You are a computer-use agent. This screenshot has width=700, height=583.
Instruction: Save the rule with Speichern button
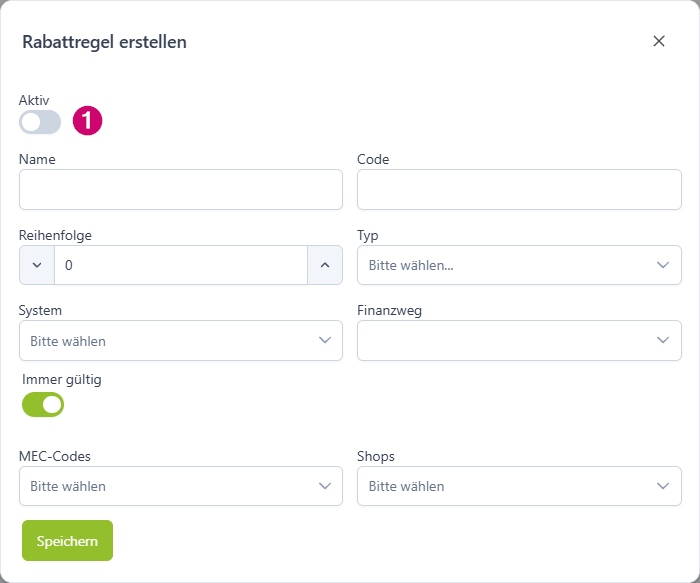pyautogui.click(x=67, y=541)
